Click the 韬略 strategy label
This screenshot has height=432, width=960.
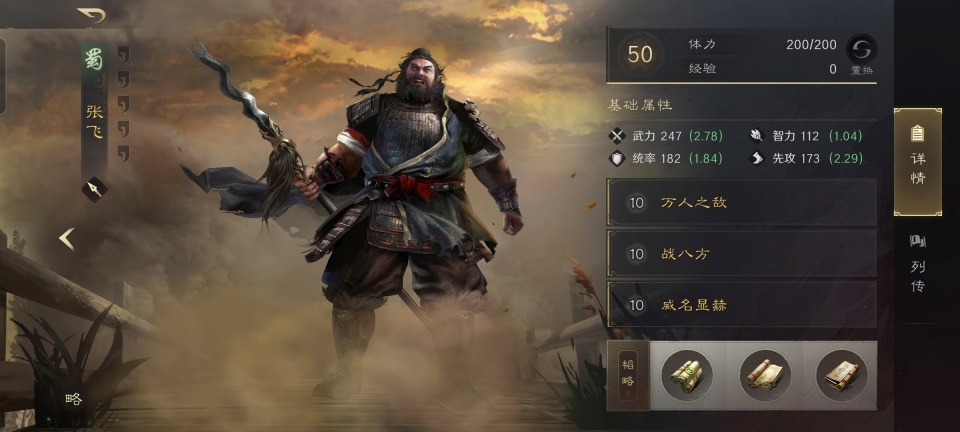(x=628, y=375)
